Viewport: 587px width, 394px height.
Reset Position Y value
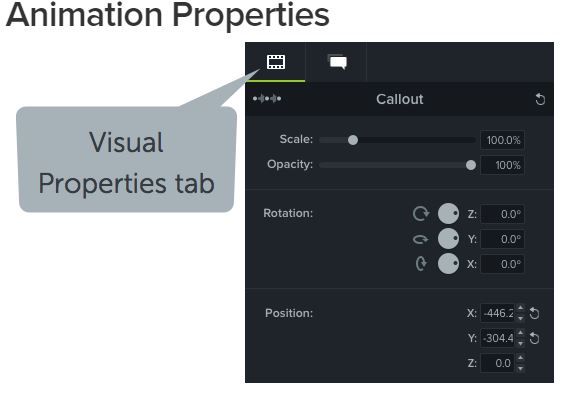pos(535,339)
